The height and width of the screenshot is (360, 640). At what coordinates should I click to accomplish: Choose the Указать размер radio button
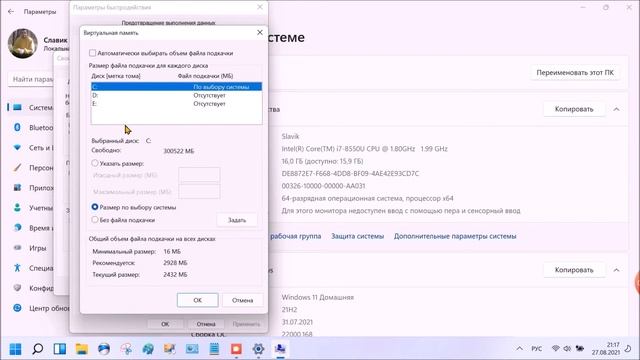coord(95,163)
